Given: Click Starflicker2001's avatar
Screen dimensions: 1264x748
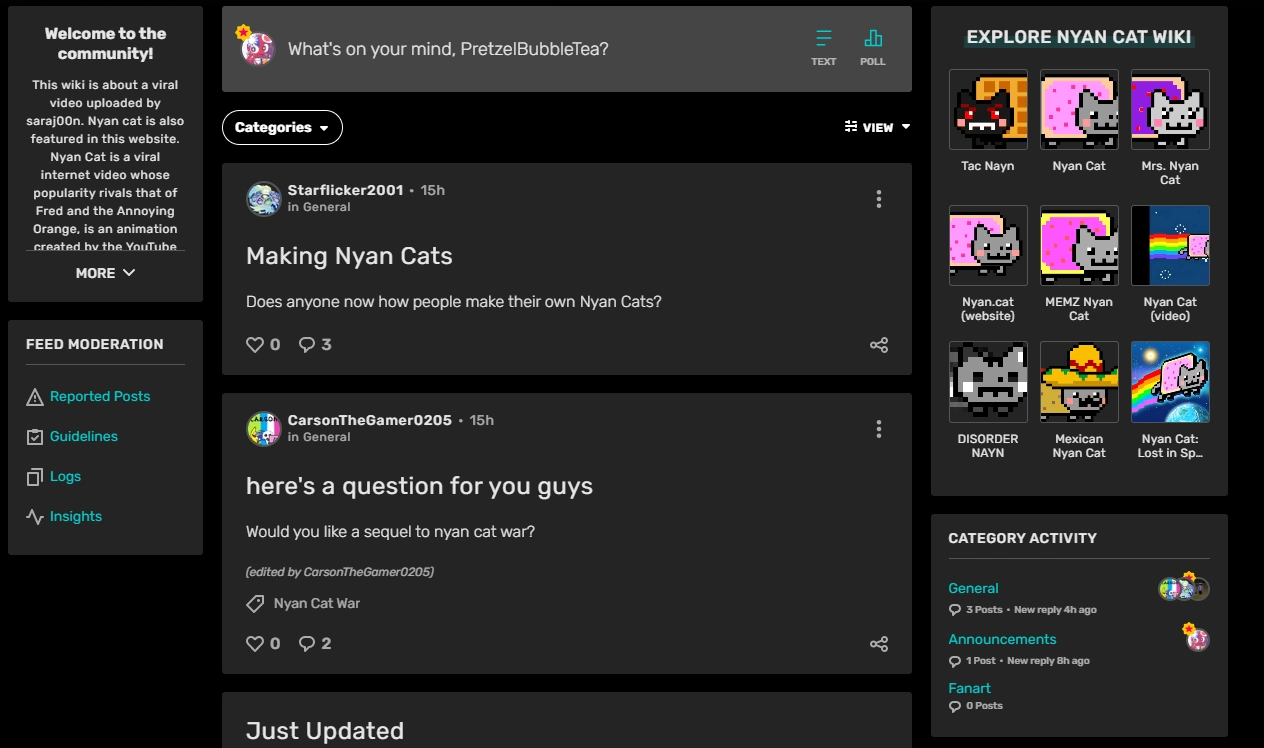Looking at the screenshot, I should 264,198.
